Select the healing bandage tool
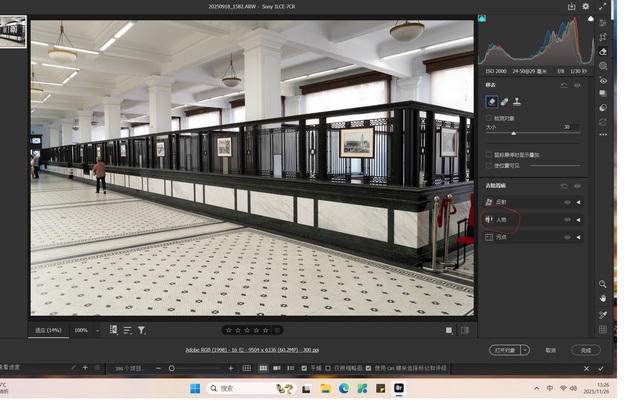 pos(505,102)
